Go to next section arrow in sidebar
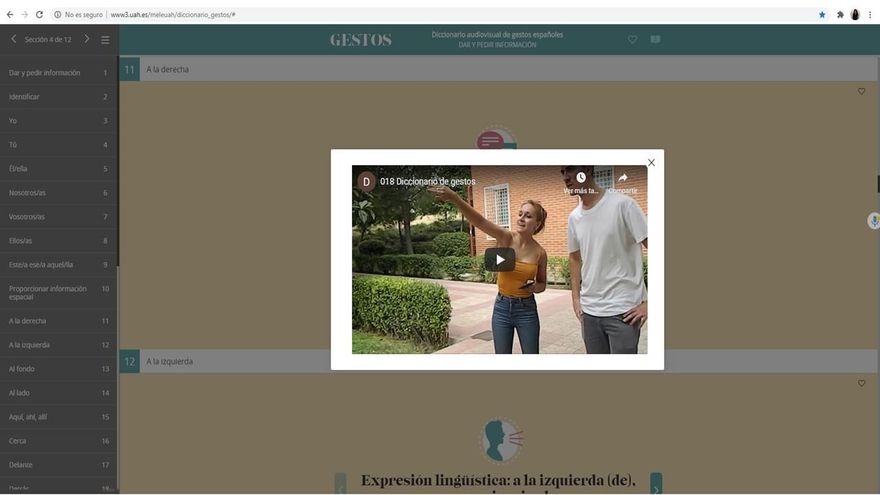The height and width of the screenshot is (495, 880). [x=87, y=39]
